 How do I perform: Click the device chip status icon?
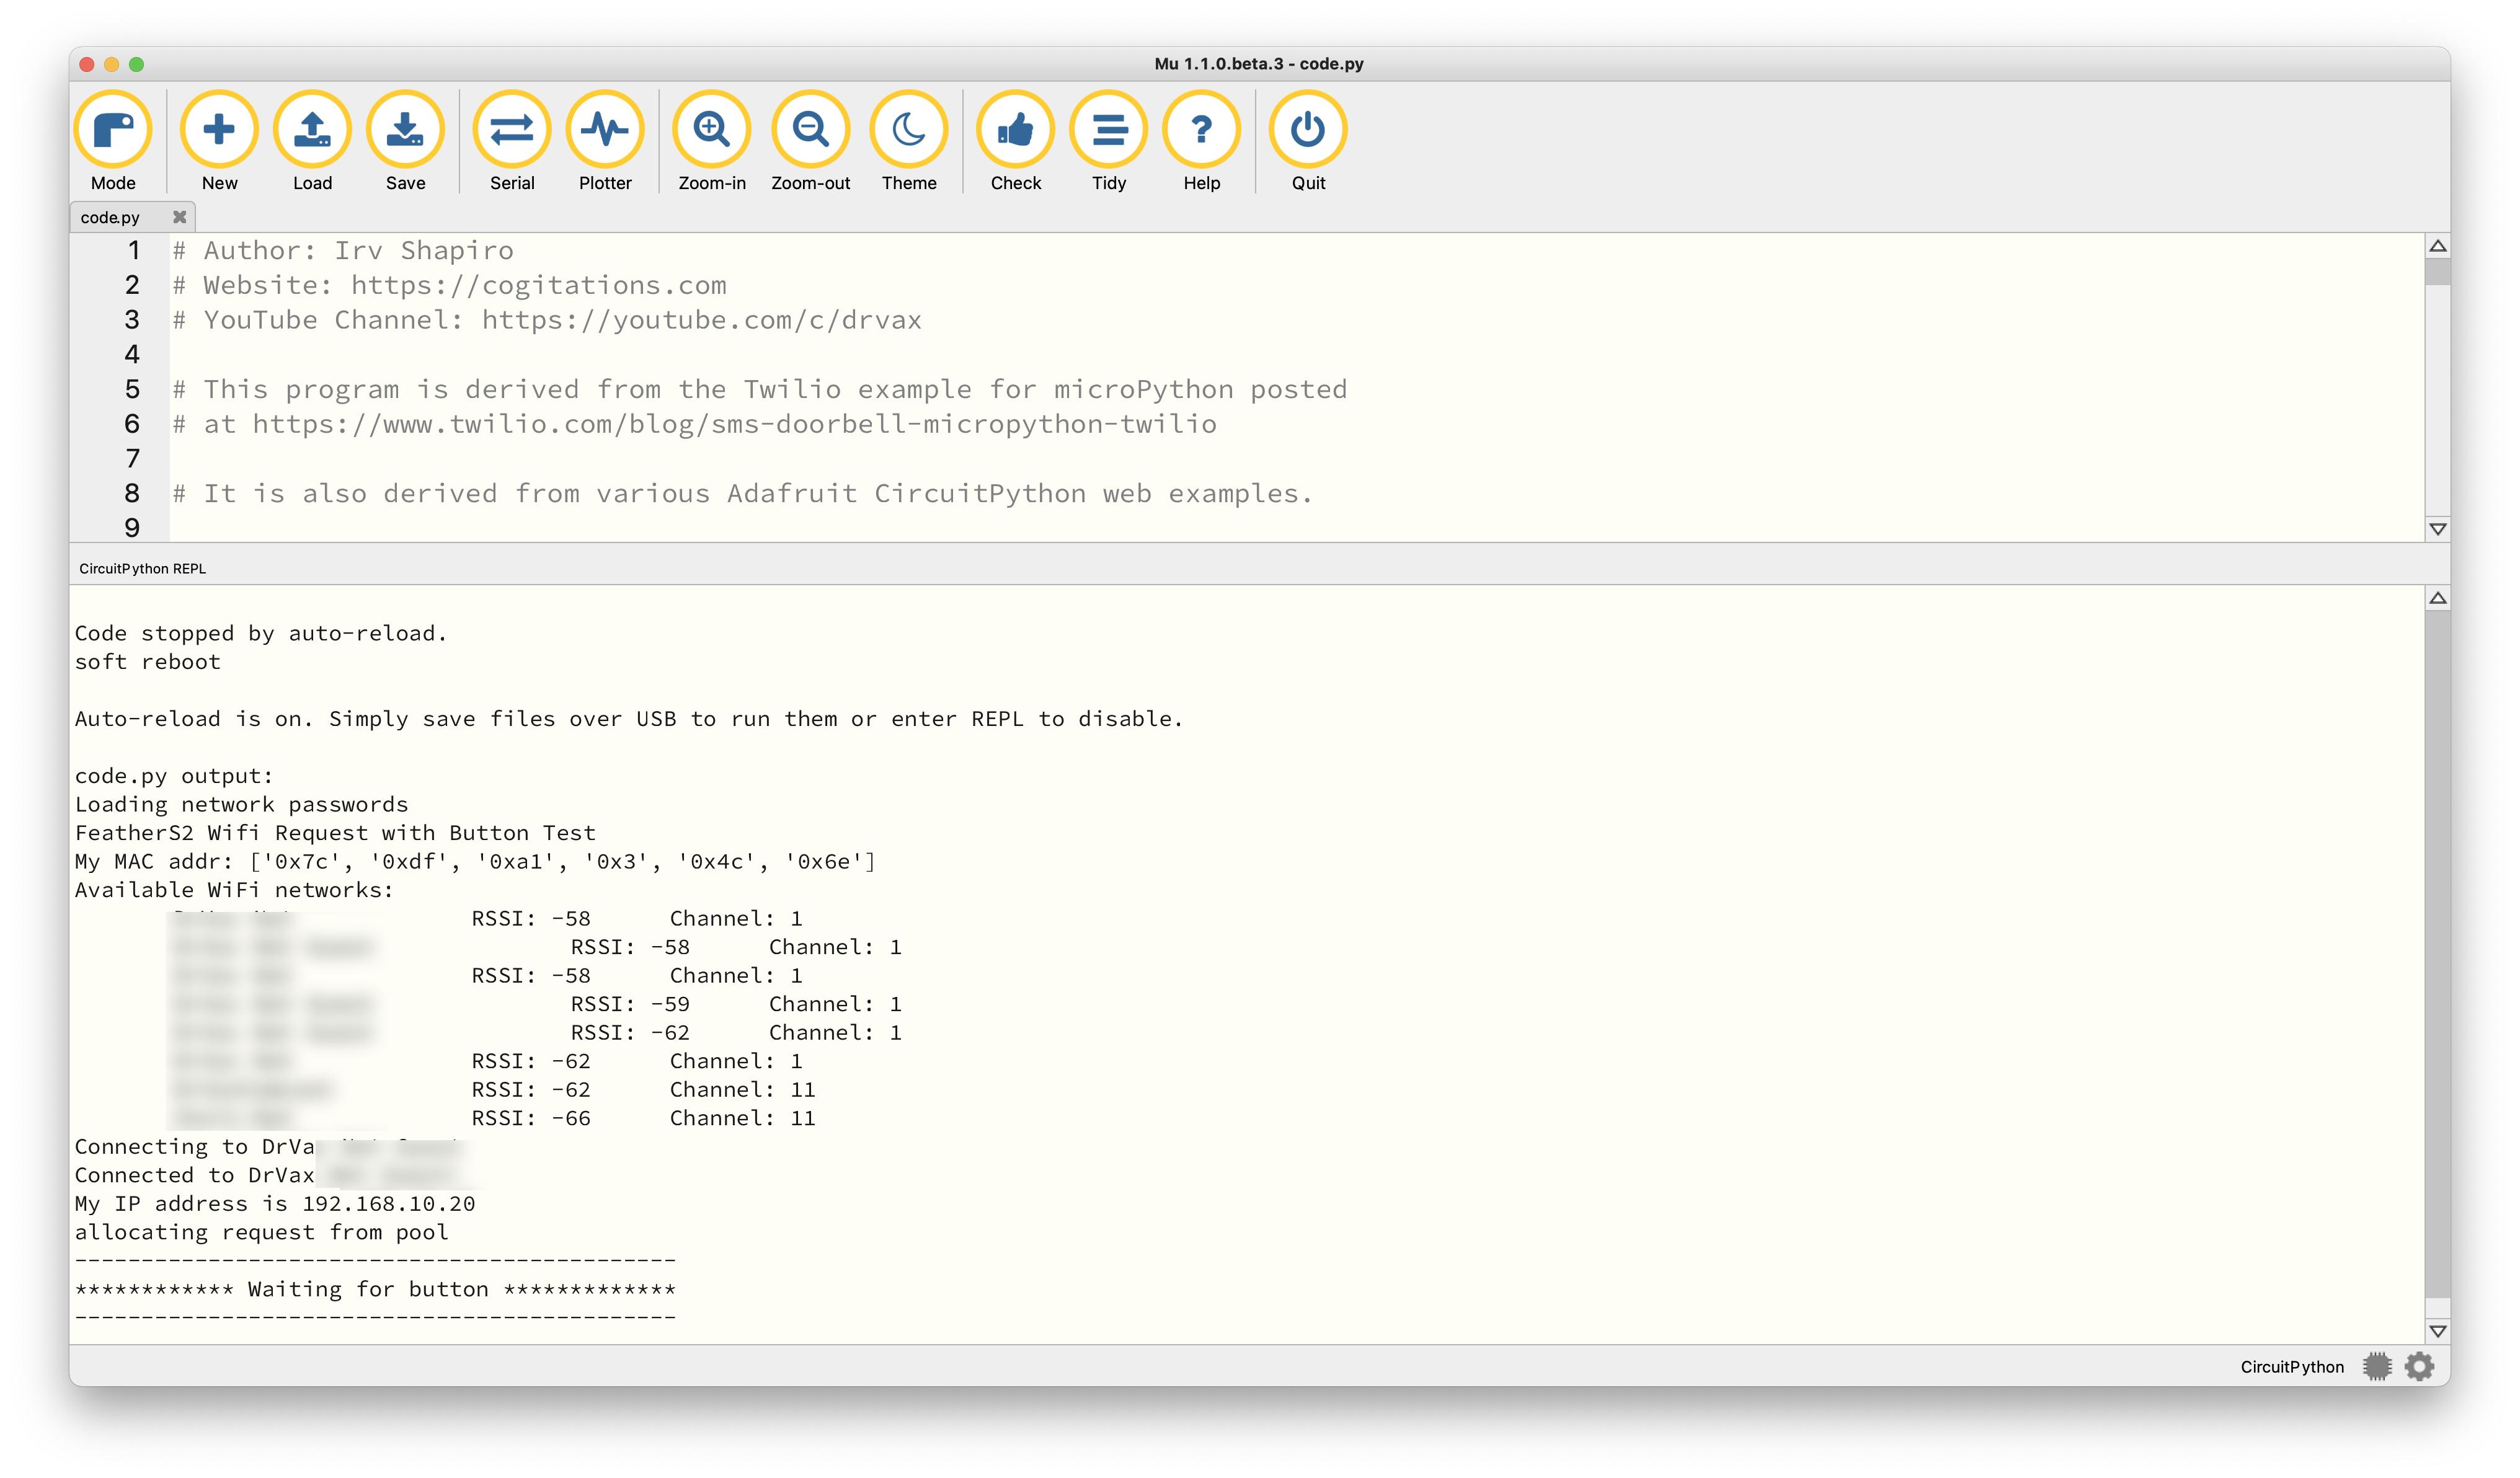[2378, 1366]
